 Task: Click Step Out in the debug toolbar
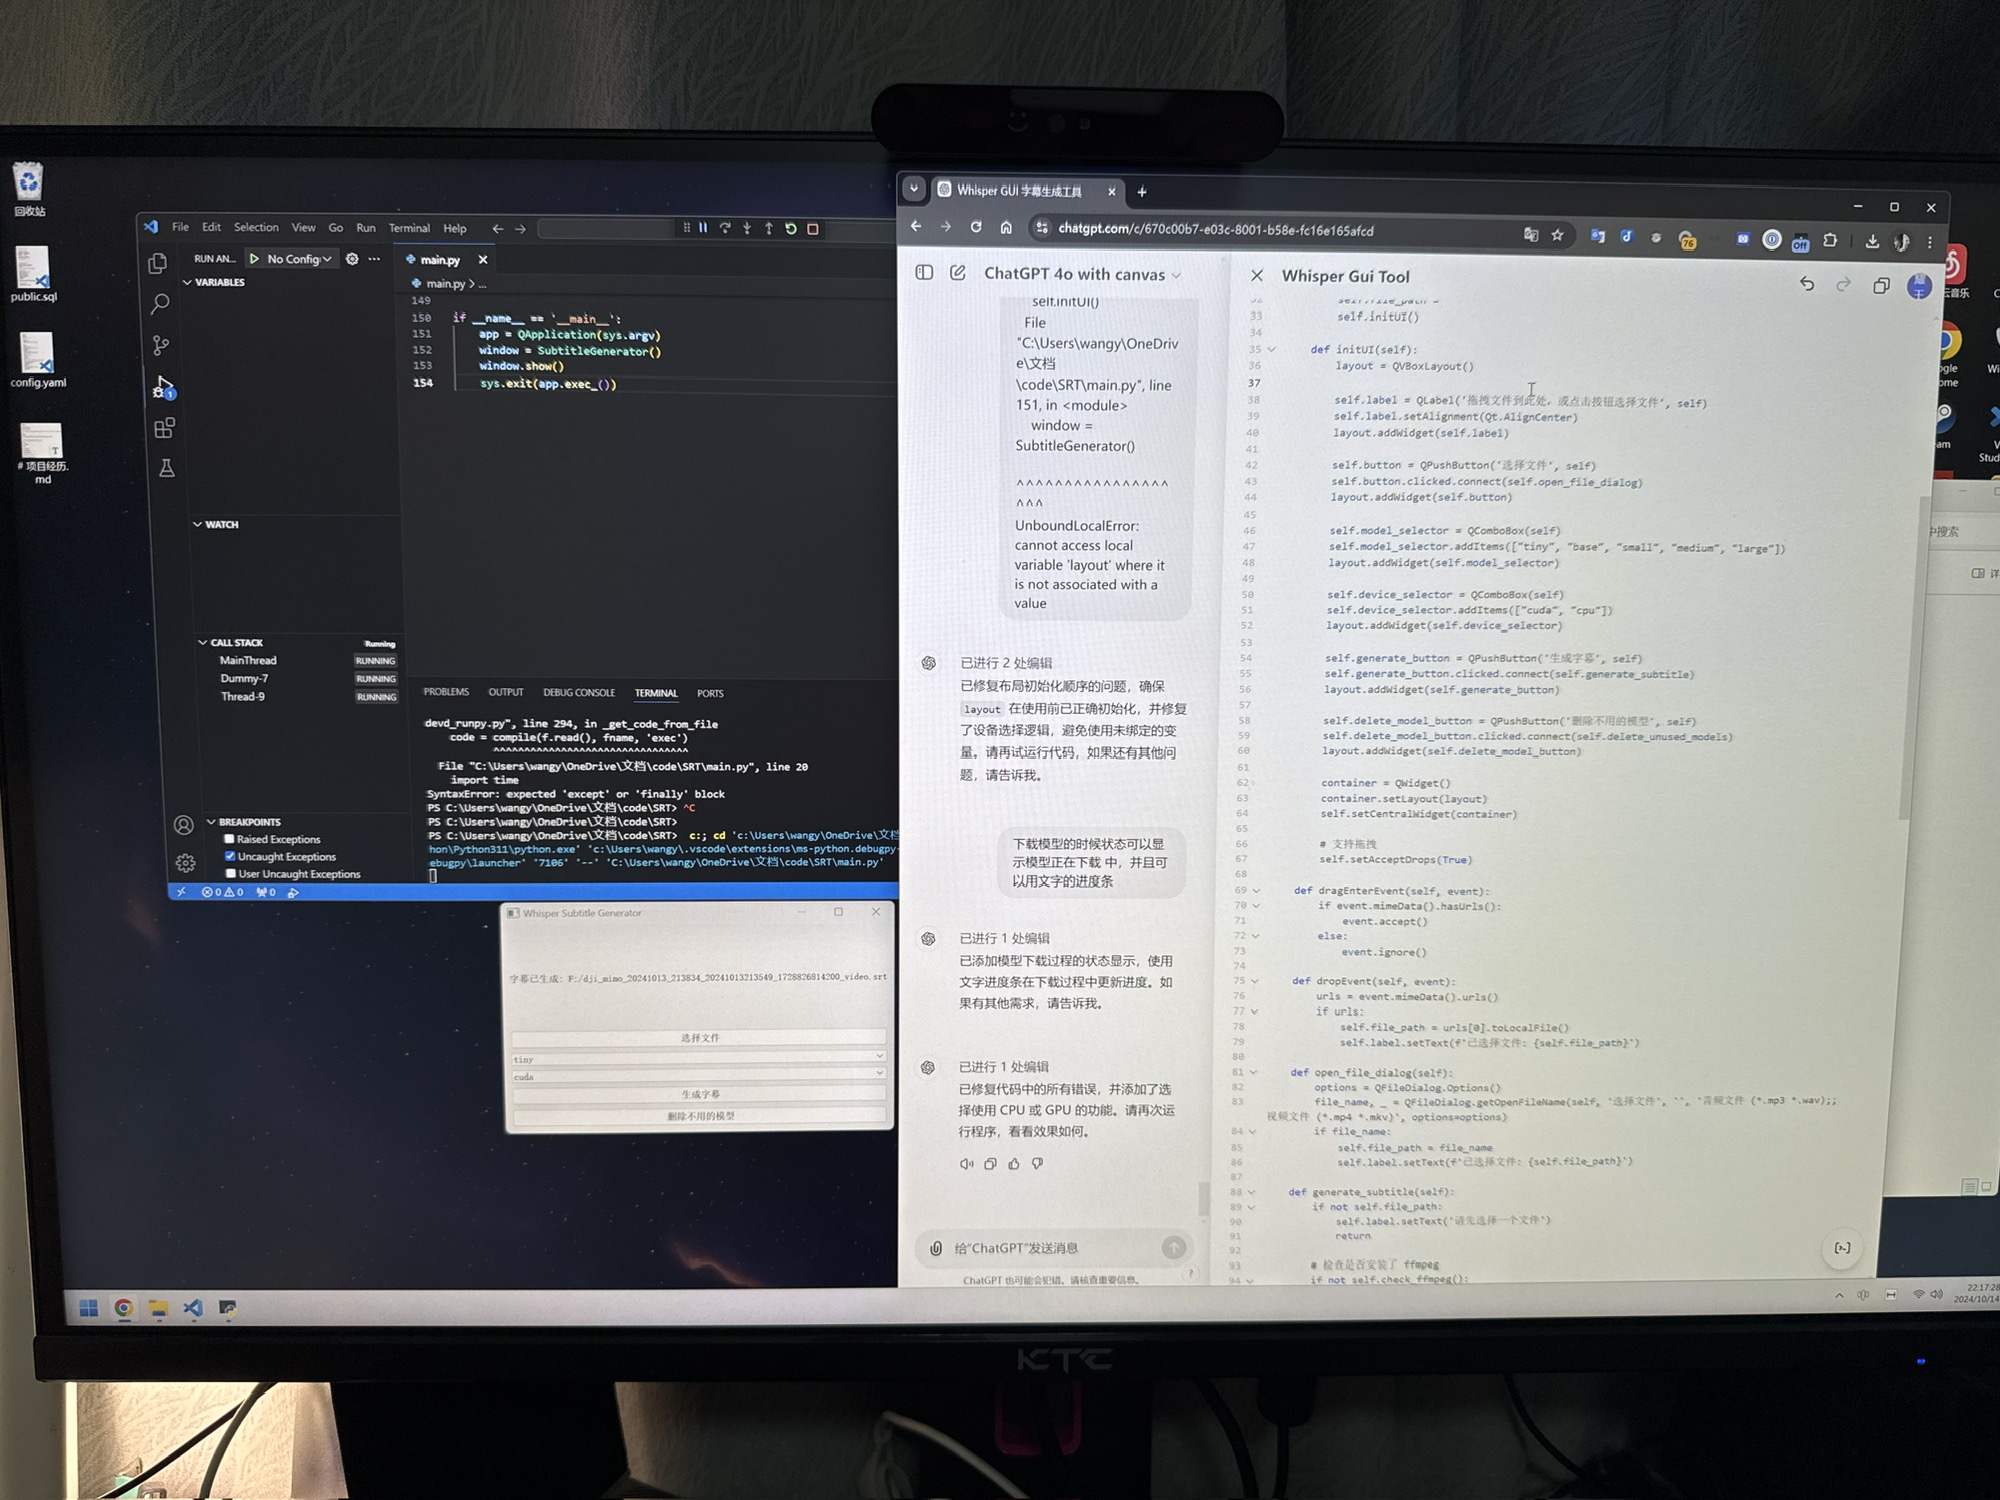tap(769, 228)
